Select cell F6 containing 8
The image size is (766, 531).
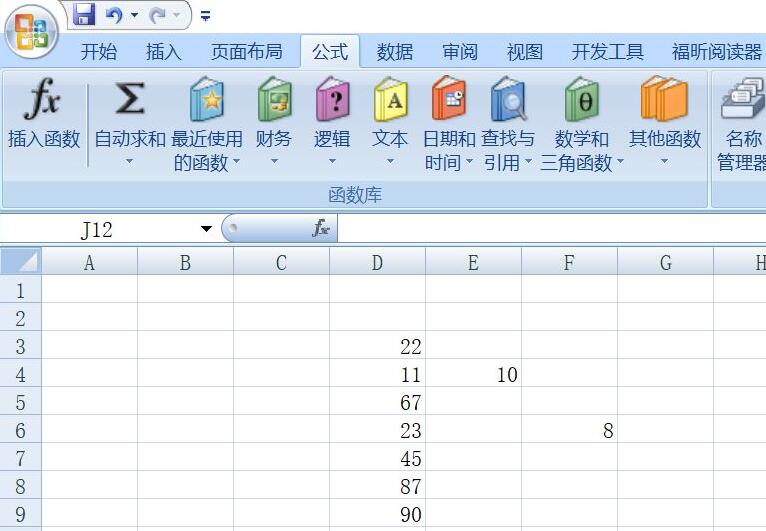point(570,430)
